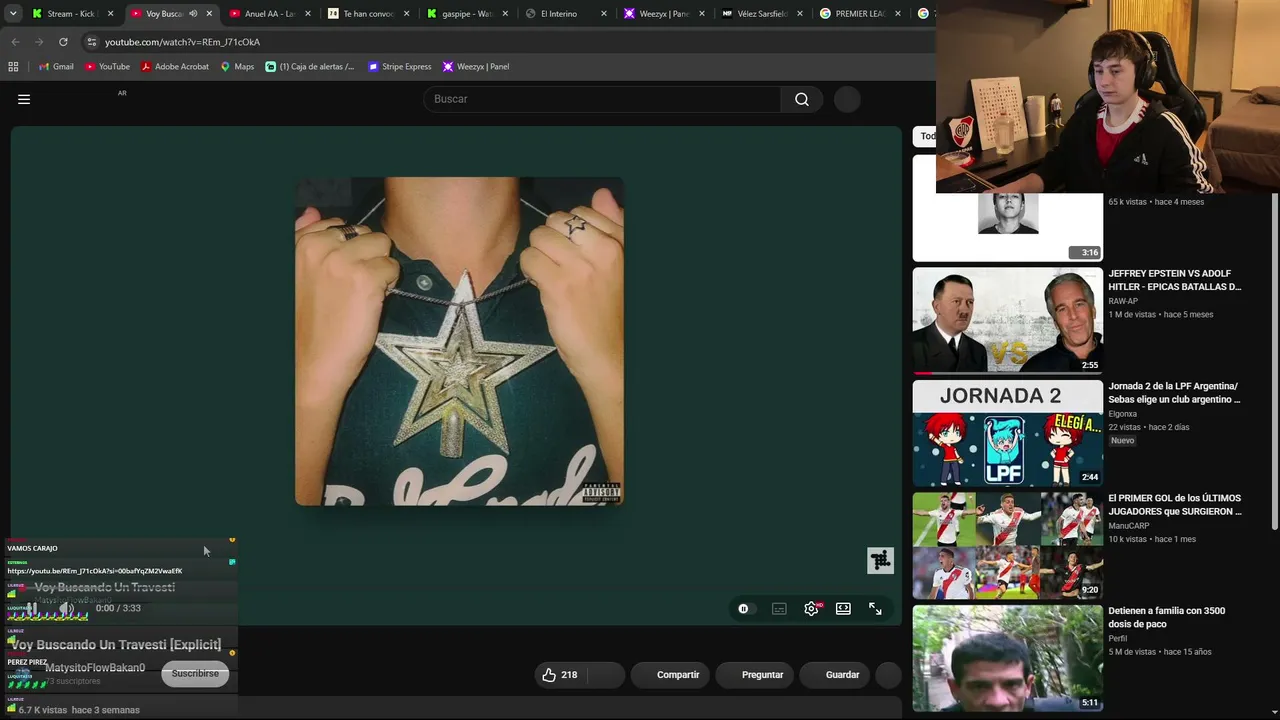The image size is (1280, 720).
Task: Open the 'El PRIMER GOL de los ÚLTIMOS' title
Action: click(1175, 505)
